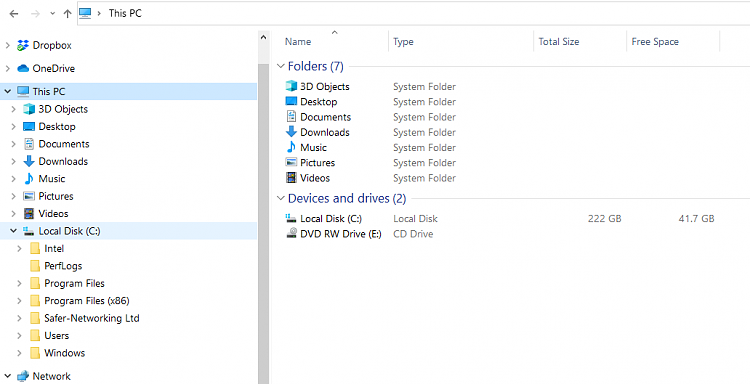Click CD Drive type text
This screenshot has width=750, height=384.
pos(413,234)
